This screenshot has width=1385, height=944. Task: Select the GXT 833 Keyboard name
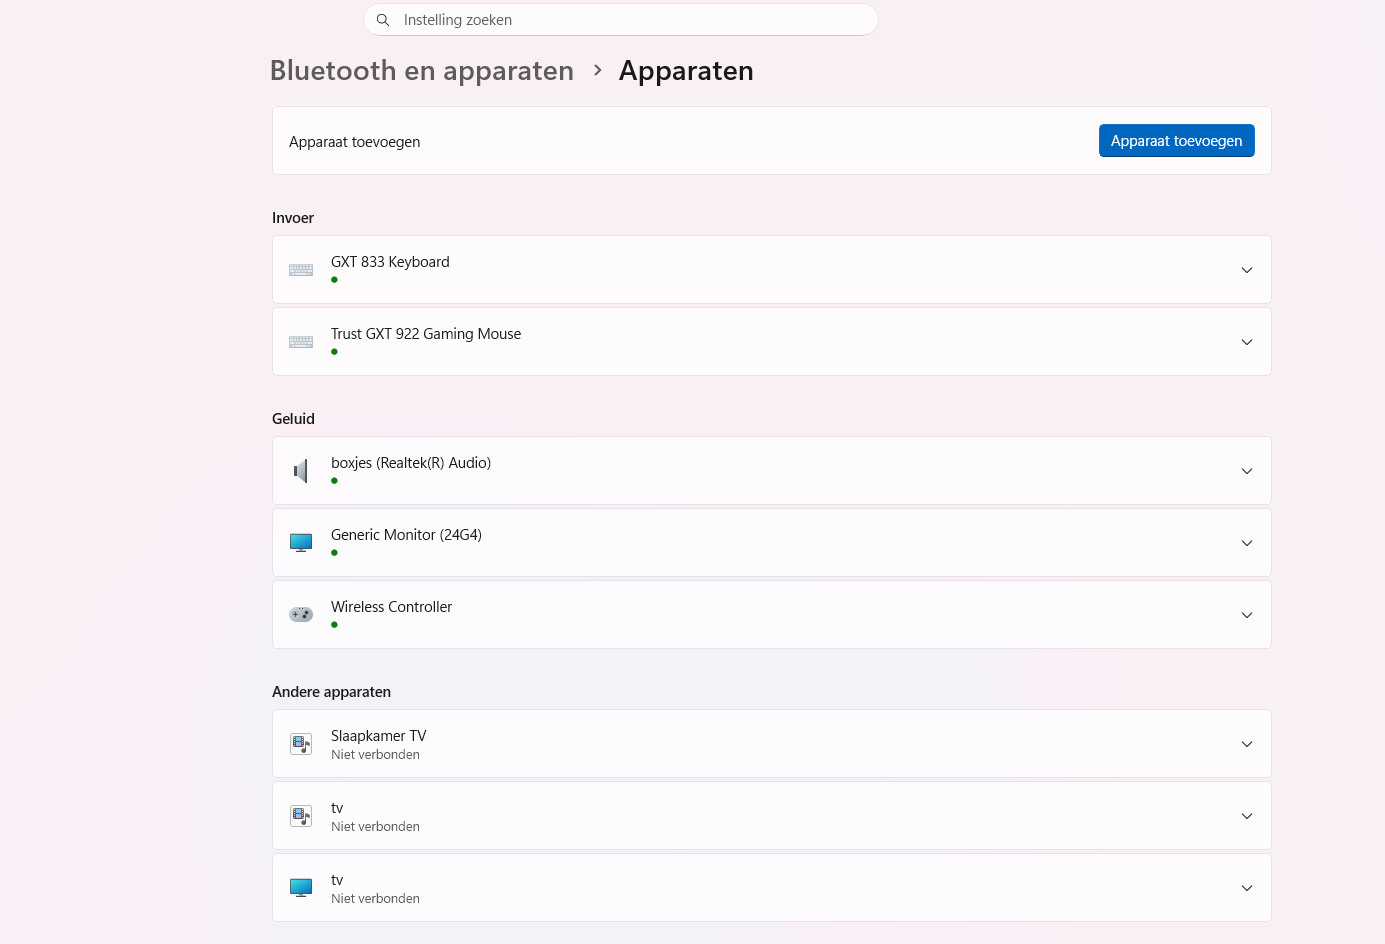click(x=390, y=262)
